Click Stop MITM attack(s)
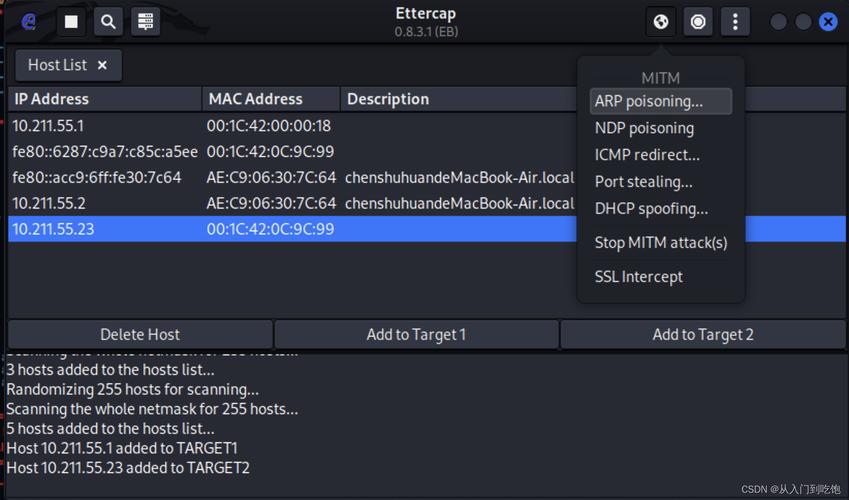The image size is (849, 500). pos(661,243)
